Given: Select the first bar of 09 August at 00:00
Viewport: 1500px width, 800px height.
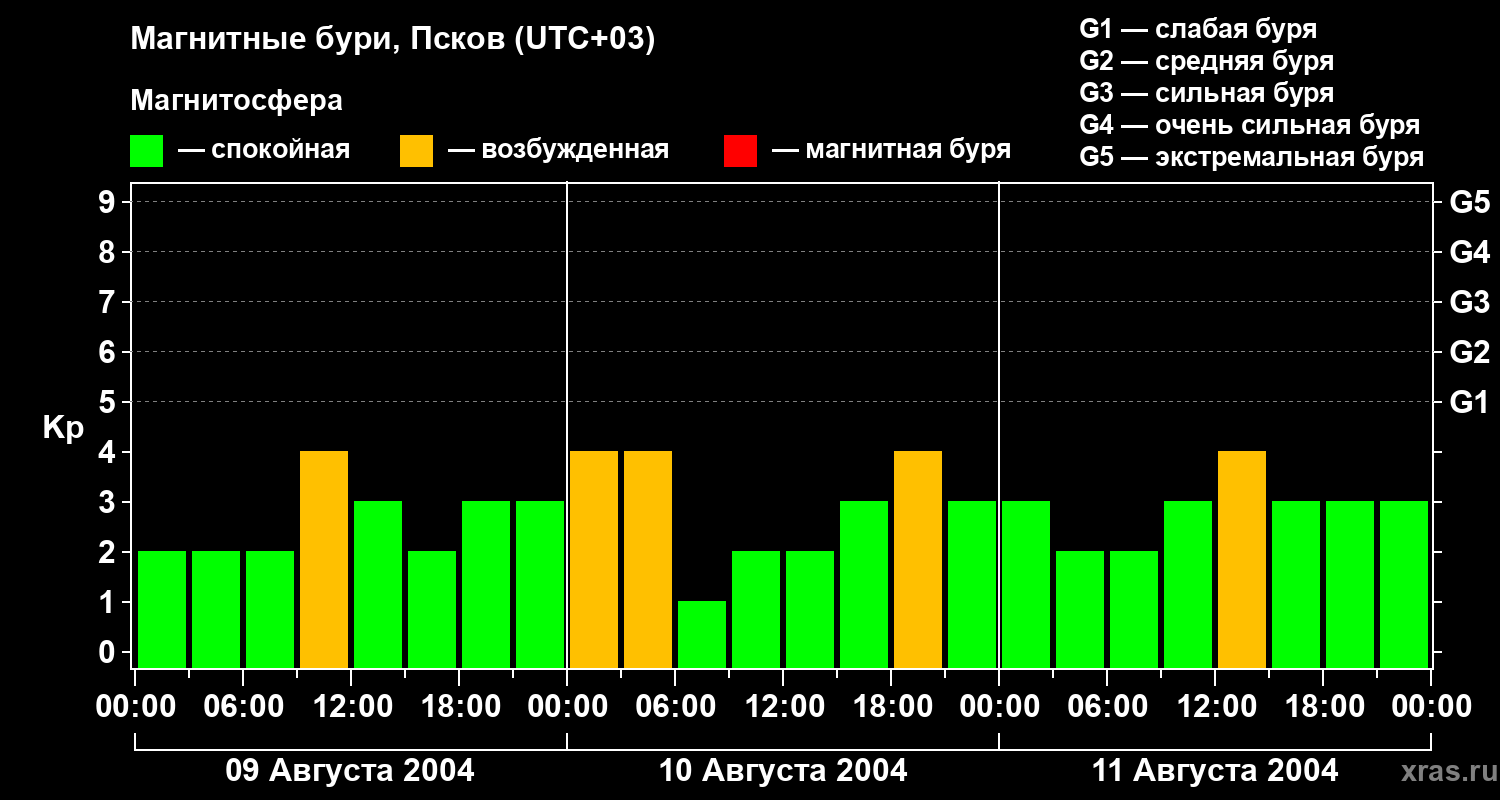Looking at the screenshot, I should pyautogui.click(x=162, y=610).
